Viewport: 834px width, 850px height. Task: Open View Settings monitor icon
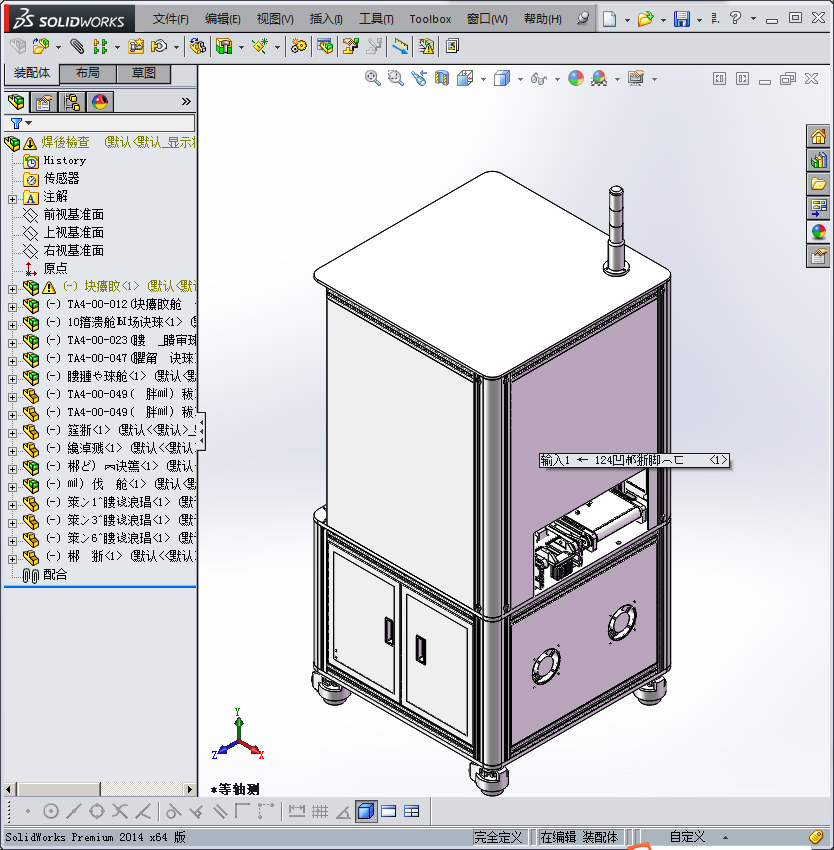[x=636, y=79]
